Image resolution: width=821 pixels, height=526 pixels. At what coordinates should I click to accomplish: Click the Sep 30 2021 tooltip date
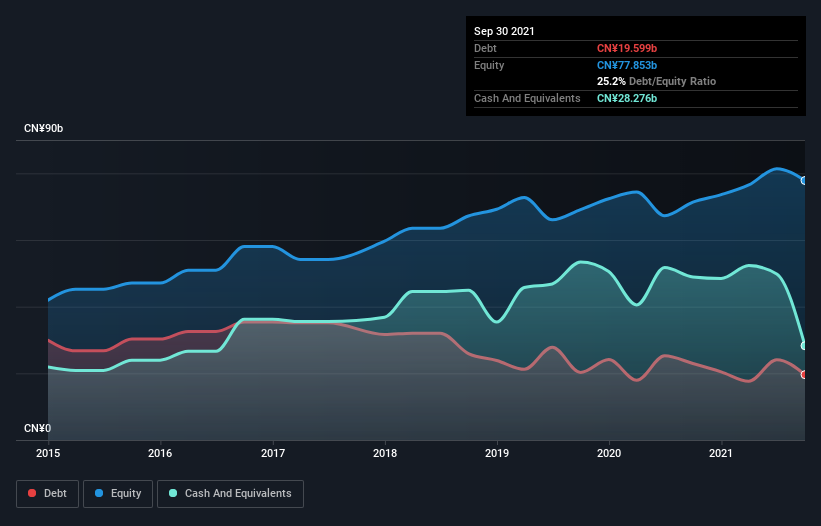(504, 31)
